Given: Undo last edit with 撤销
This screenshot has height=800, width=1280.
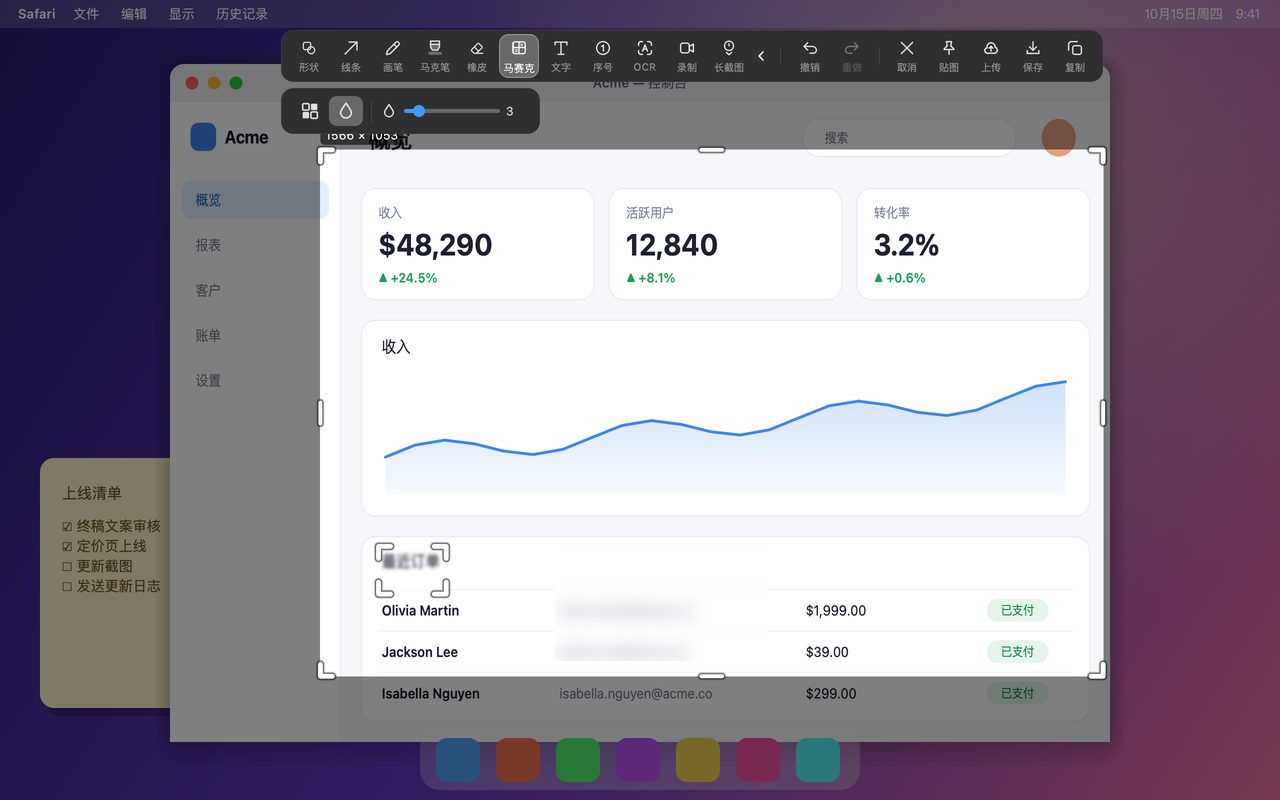Looking at the screenshot, I should point(810,56).
